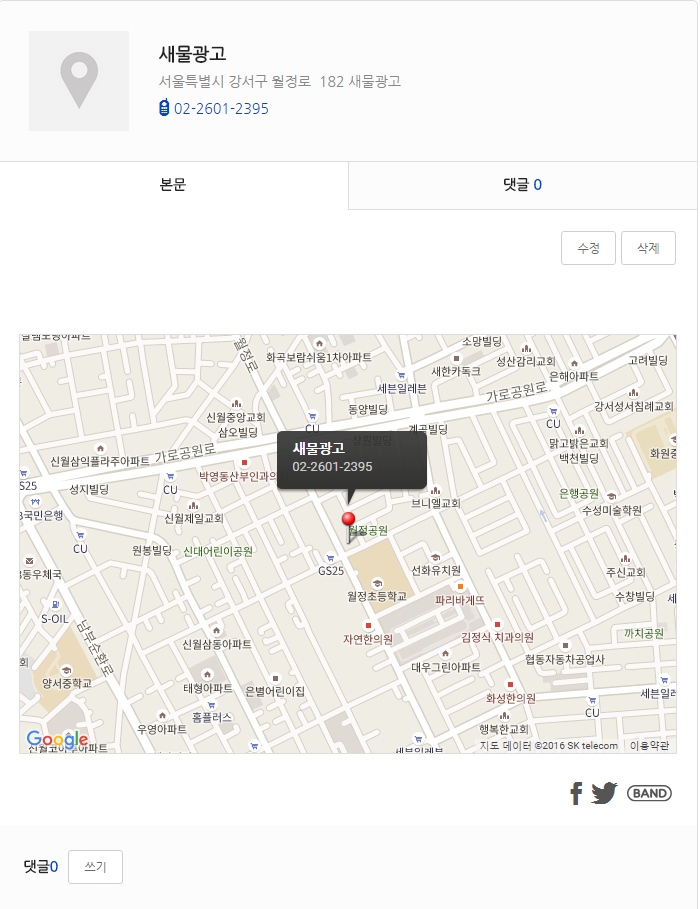Image resolution: width=700 pixels, height=909 pixels.
Task: Click 은별어린이집 marker on map
Action: [275, 678]
